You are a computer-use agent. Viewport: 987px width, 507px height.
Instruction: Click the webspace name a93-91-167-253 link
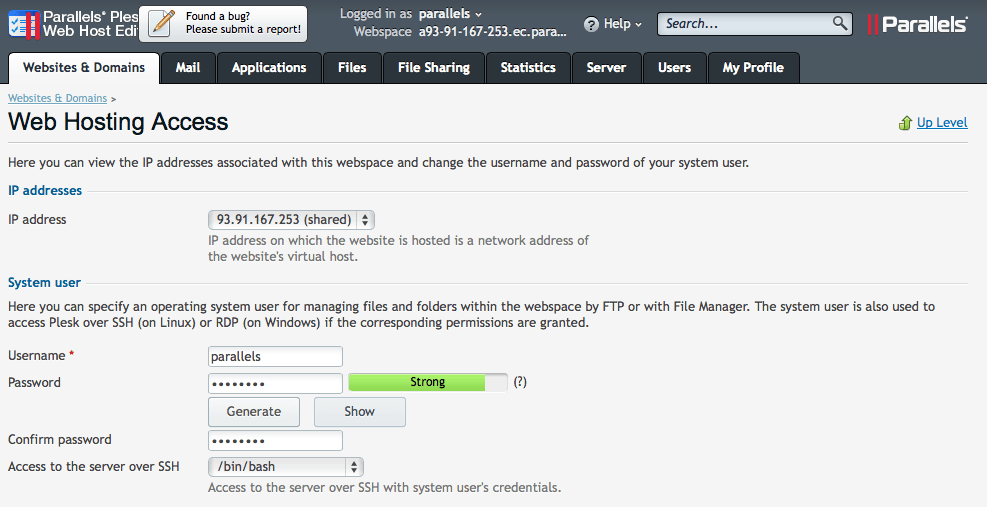click(493, 31)
